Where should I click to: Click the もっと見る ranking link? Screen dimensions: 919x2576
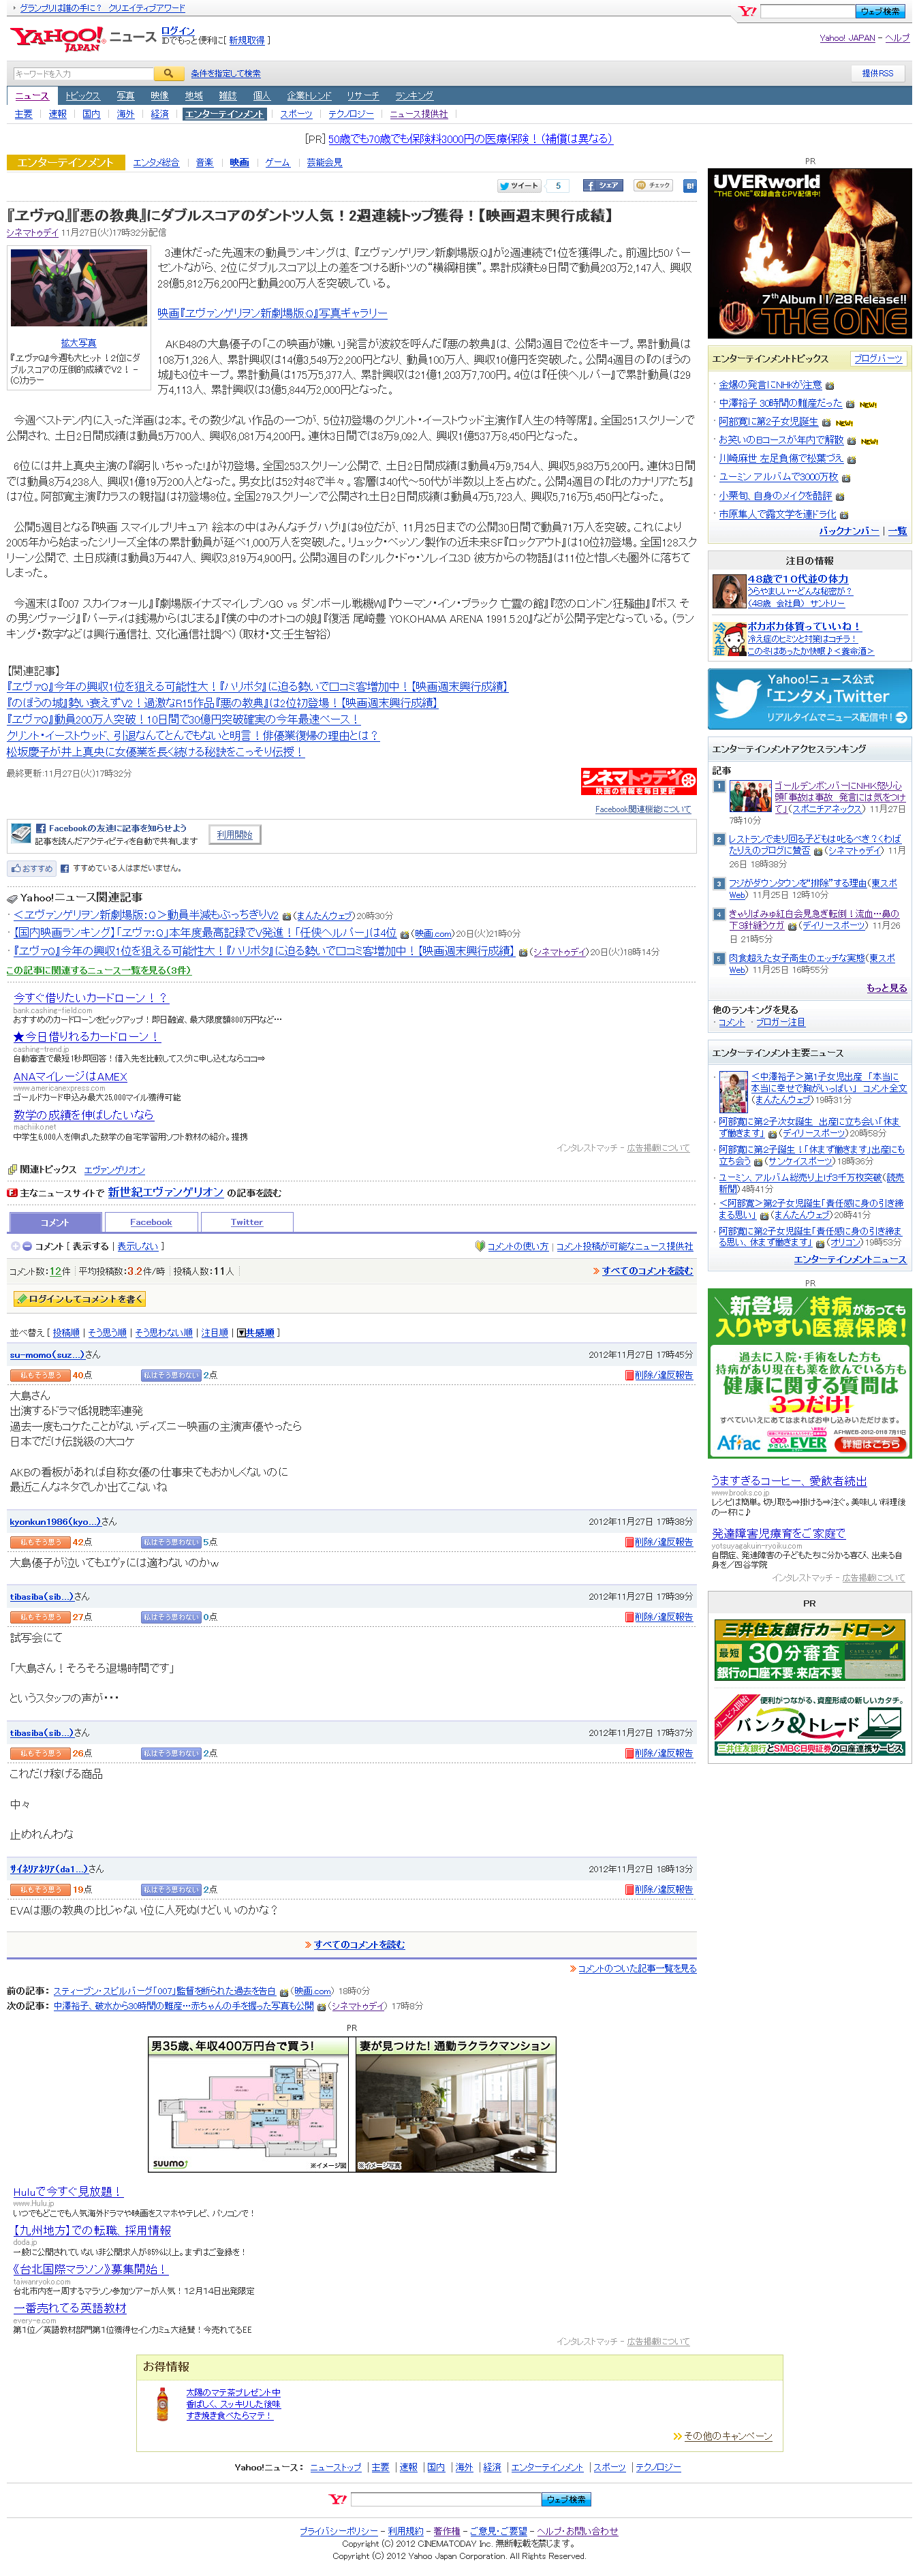[x=886, y=988]
